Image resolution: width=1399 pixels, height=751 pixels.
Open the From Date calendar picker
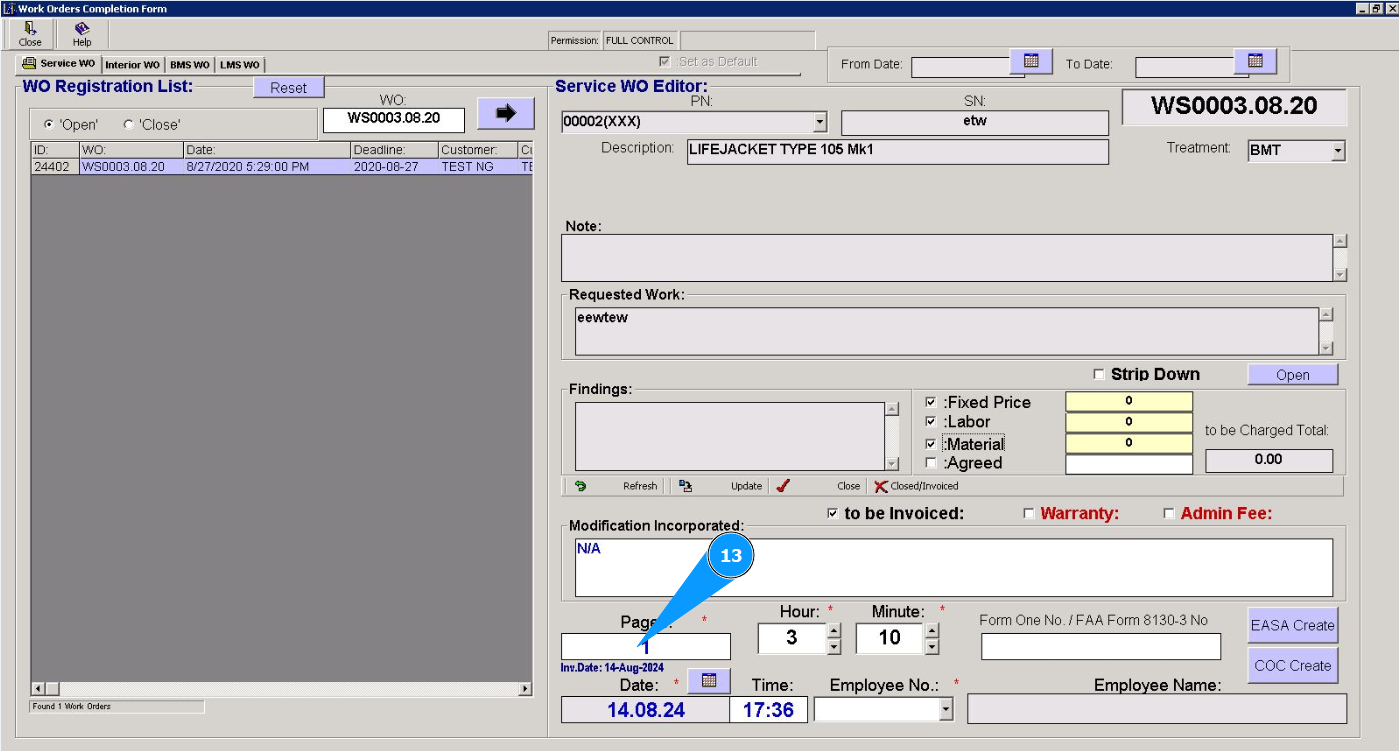tap(1031, 61)
